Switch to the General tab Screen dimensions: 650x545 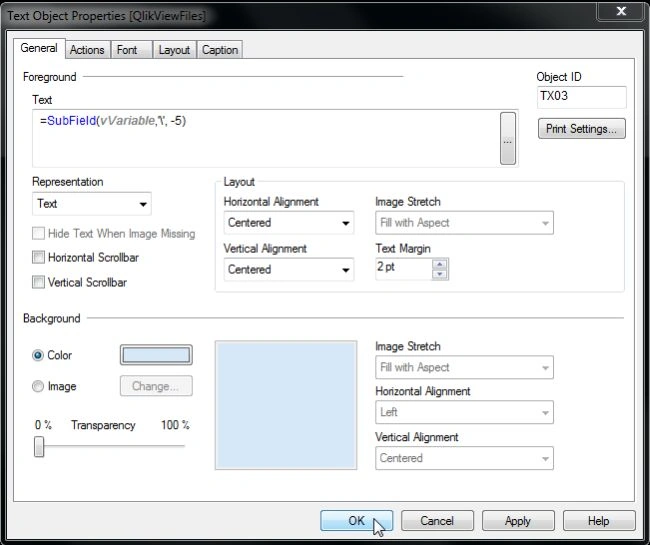39,48
